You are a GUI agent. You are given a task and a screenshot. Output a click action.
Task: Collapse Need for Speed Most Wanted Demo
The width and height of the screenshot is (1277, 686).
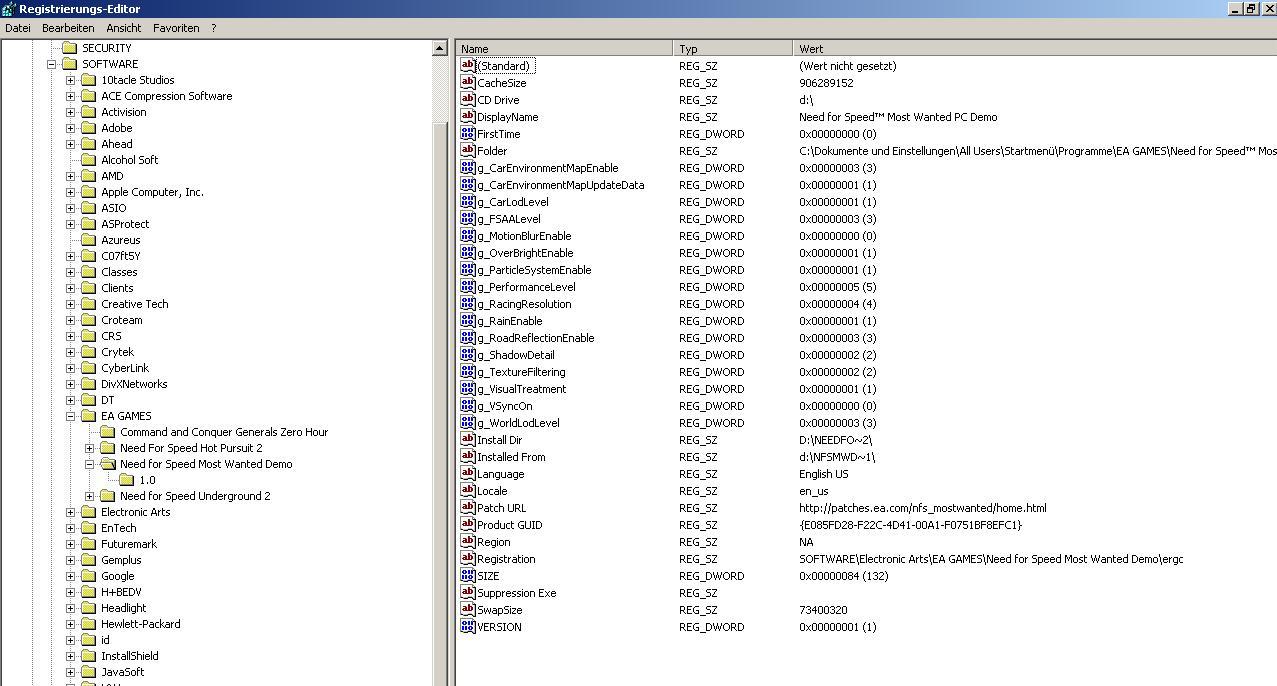click(90, 464)
